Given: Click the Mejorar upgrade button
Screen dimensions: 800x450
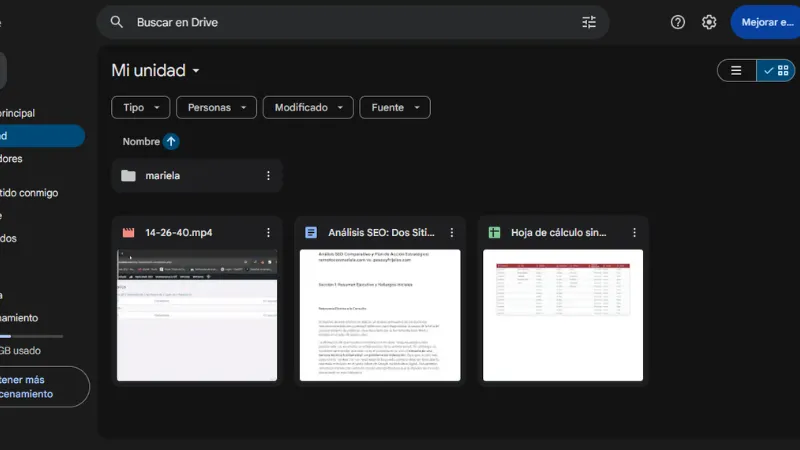Looking at the screenshot, I should [x=766, y=22].
